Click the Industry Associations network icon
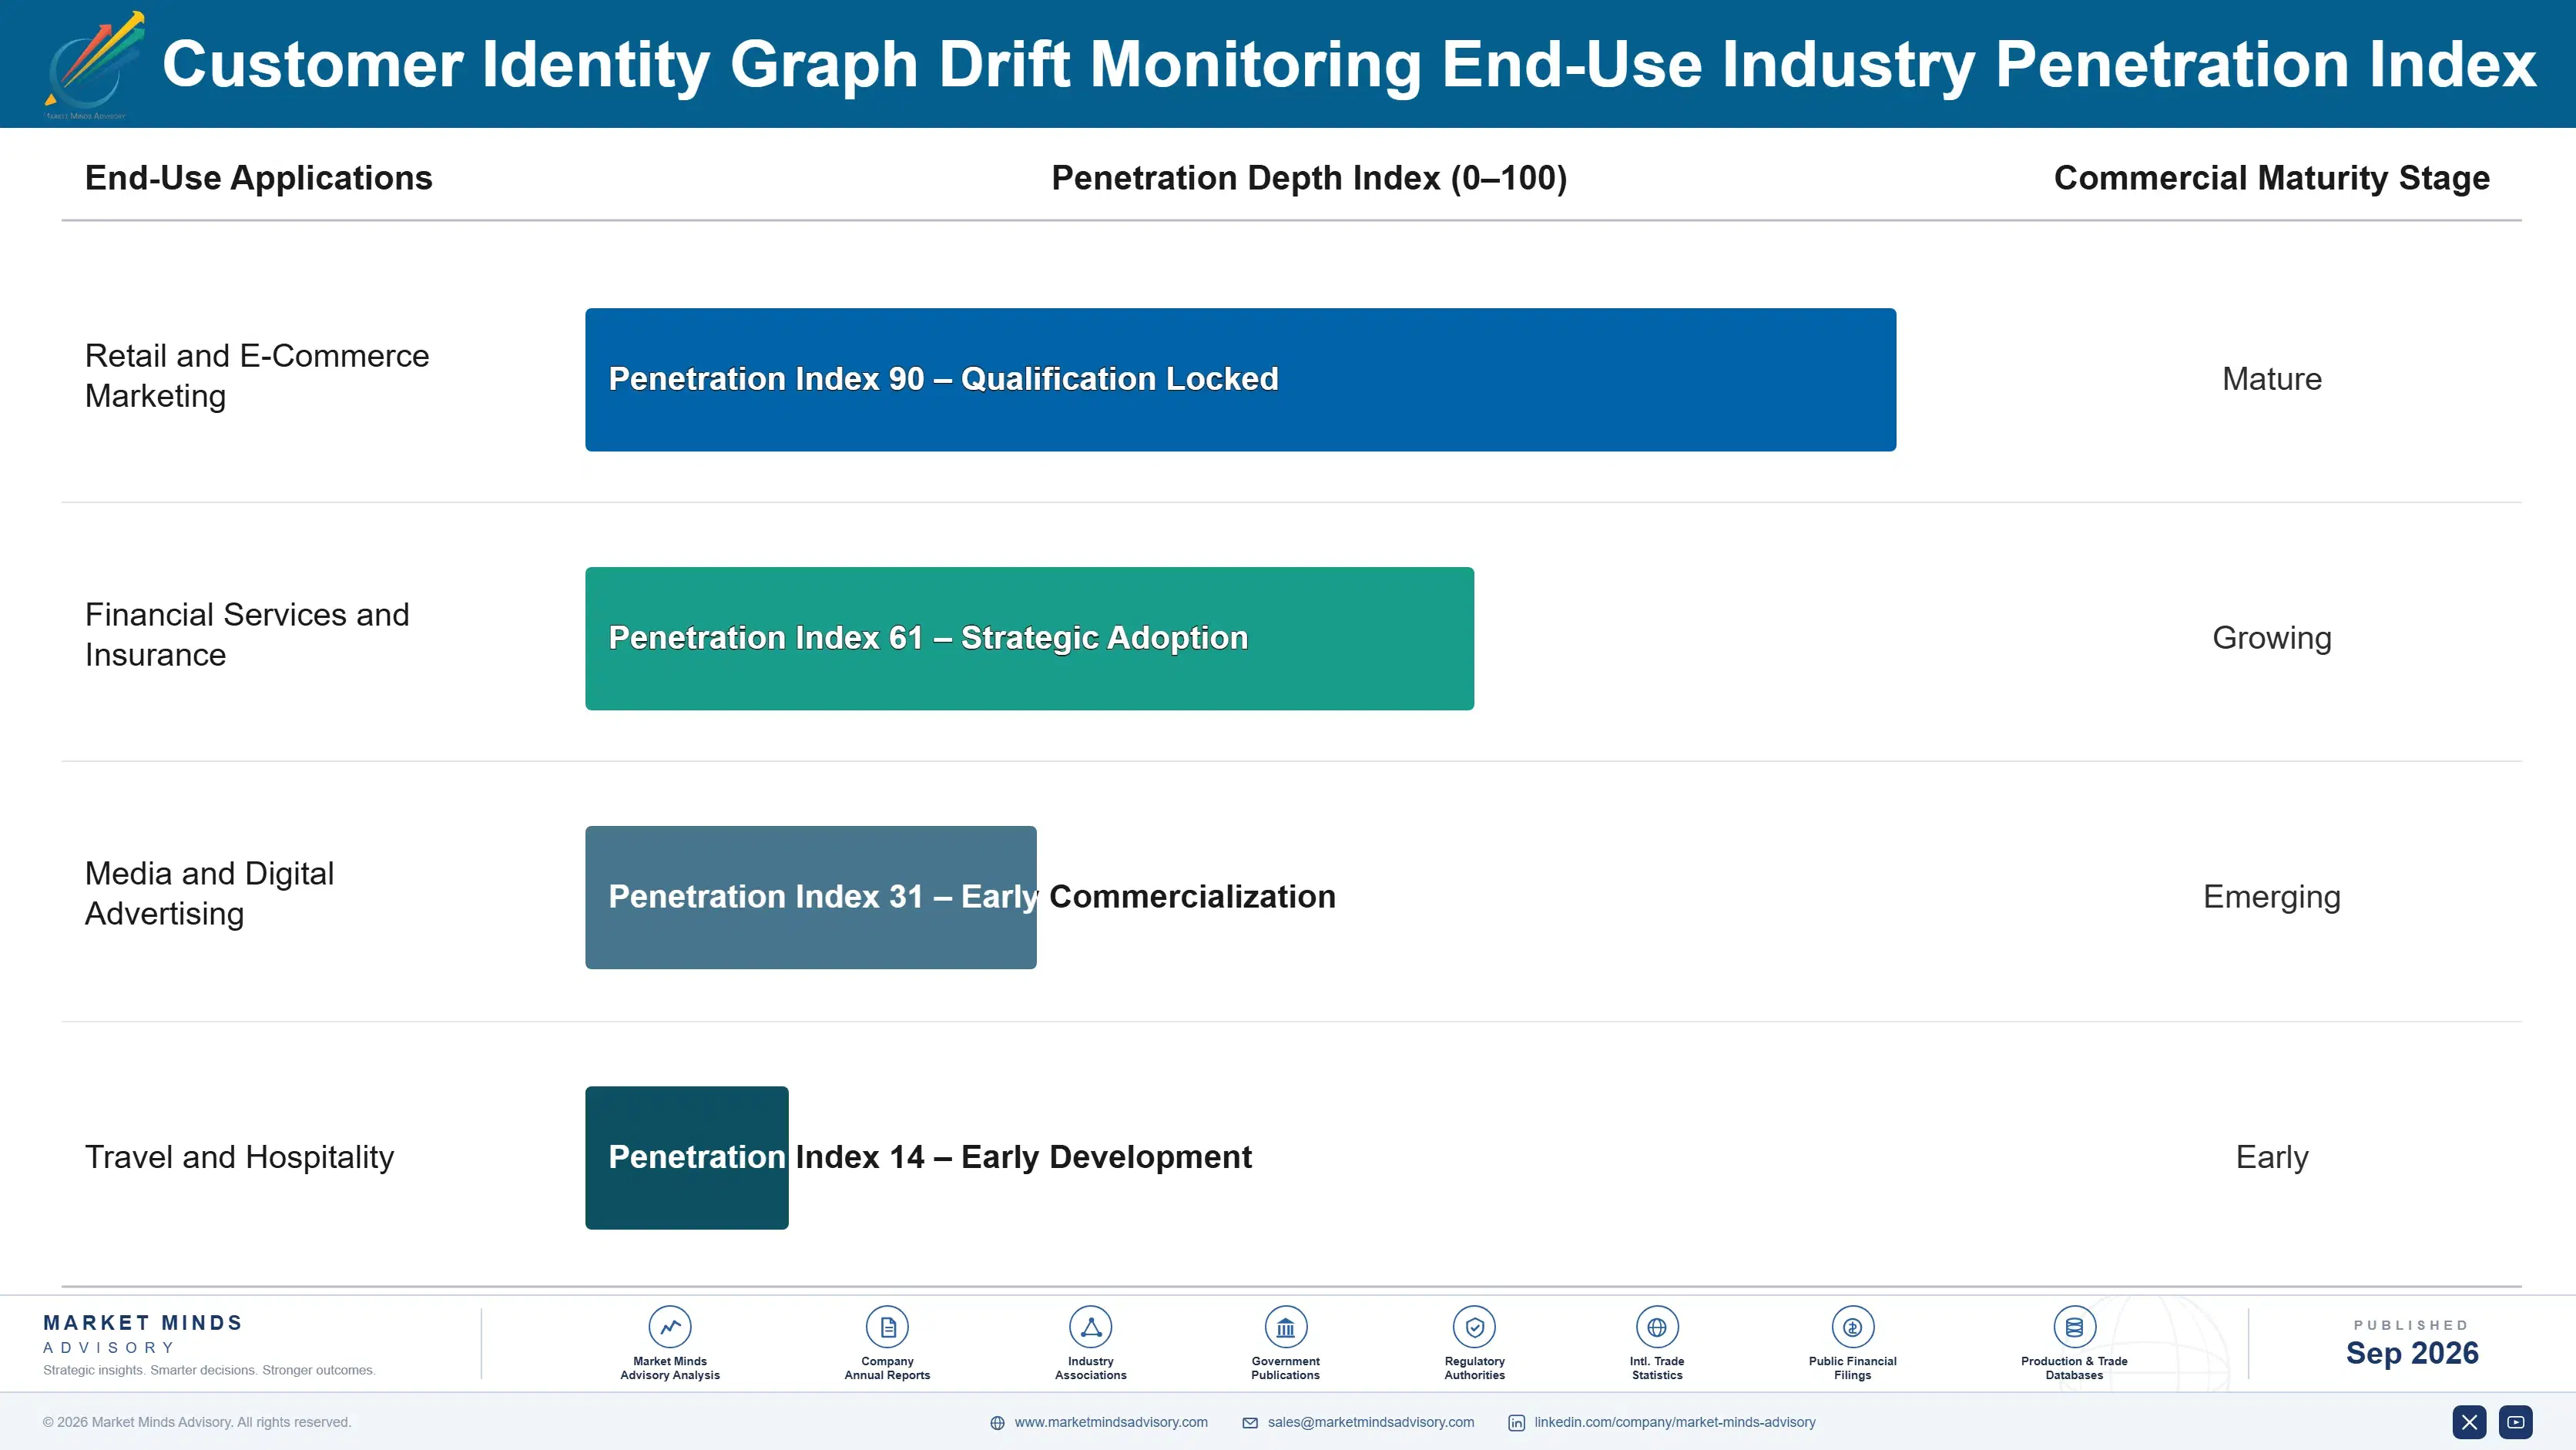The width and height of the screenshot is (2576, 1450). click(1090, 1327)
